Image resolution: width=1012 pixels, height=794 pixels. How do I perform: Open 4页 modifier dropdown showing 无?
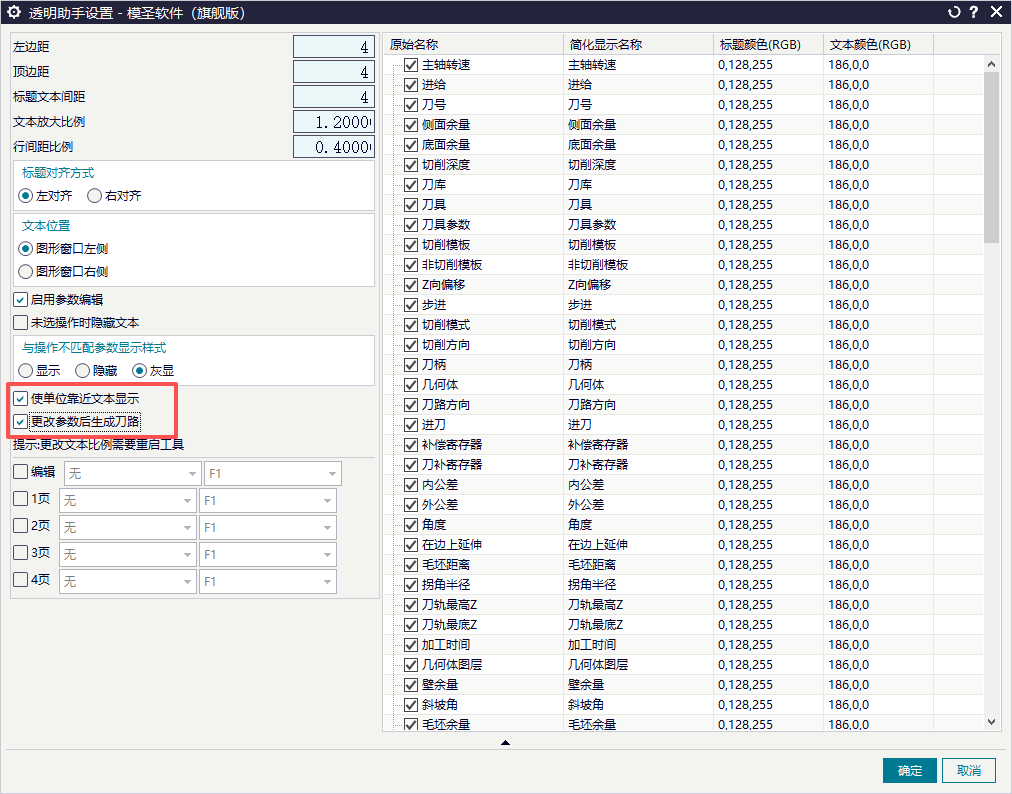(127, 582)
